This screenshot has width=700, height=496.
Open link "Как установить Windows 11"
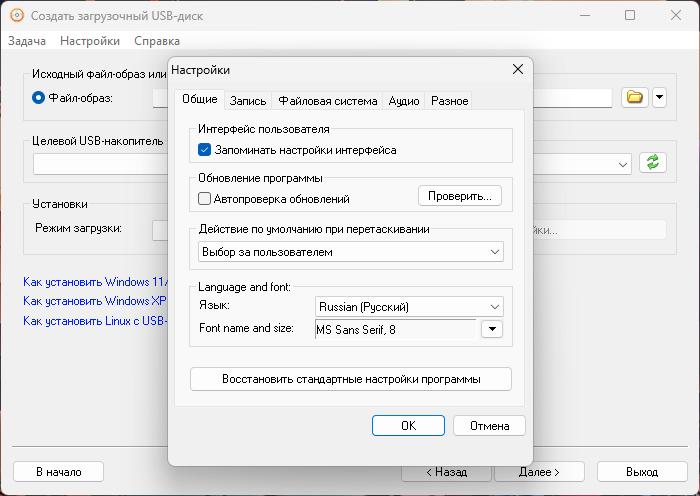[96, 282]
